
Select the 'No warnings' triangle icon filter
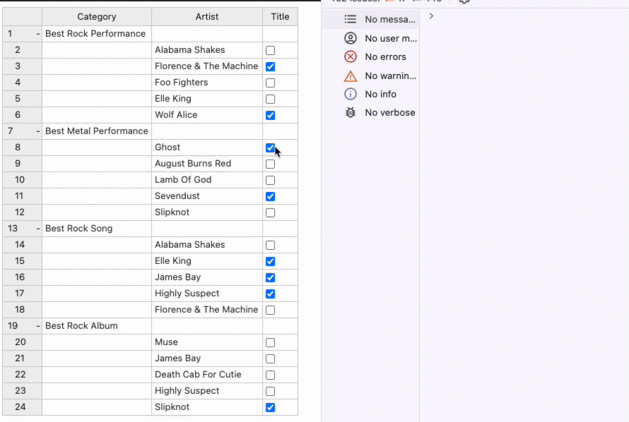point(350,75)
